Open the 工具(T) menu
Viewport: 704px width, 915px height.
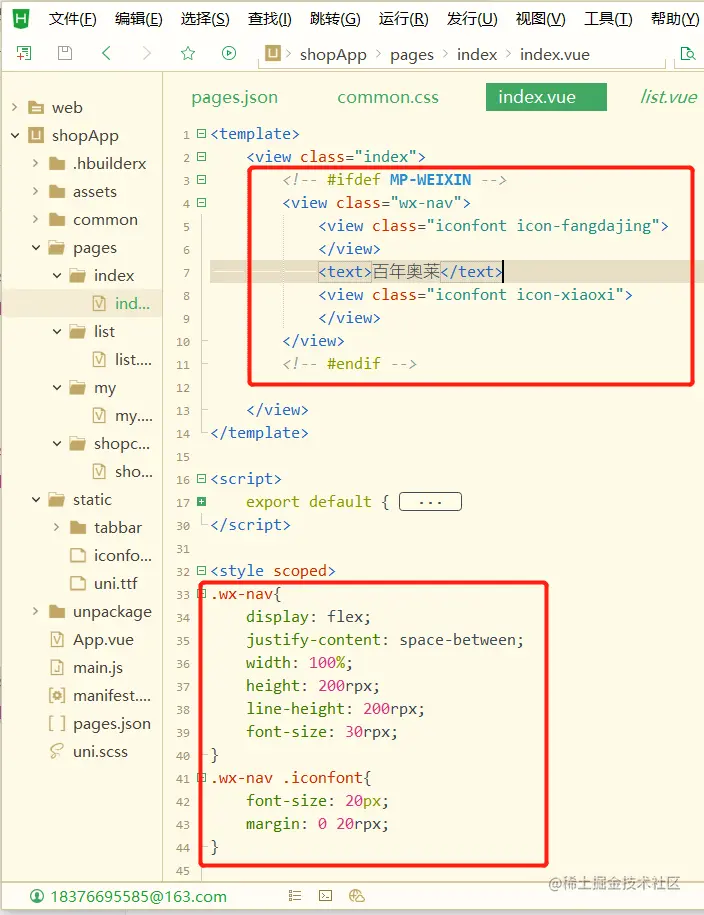click(608, 19)
